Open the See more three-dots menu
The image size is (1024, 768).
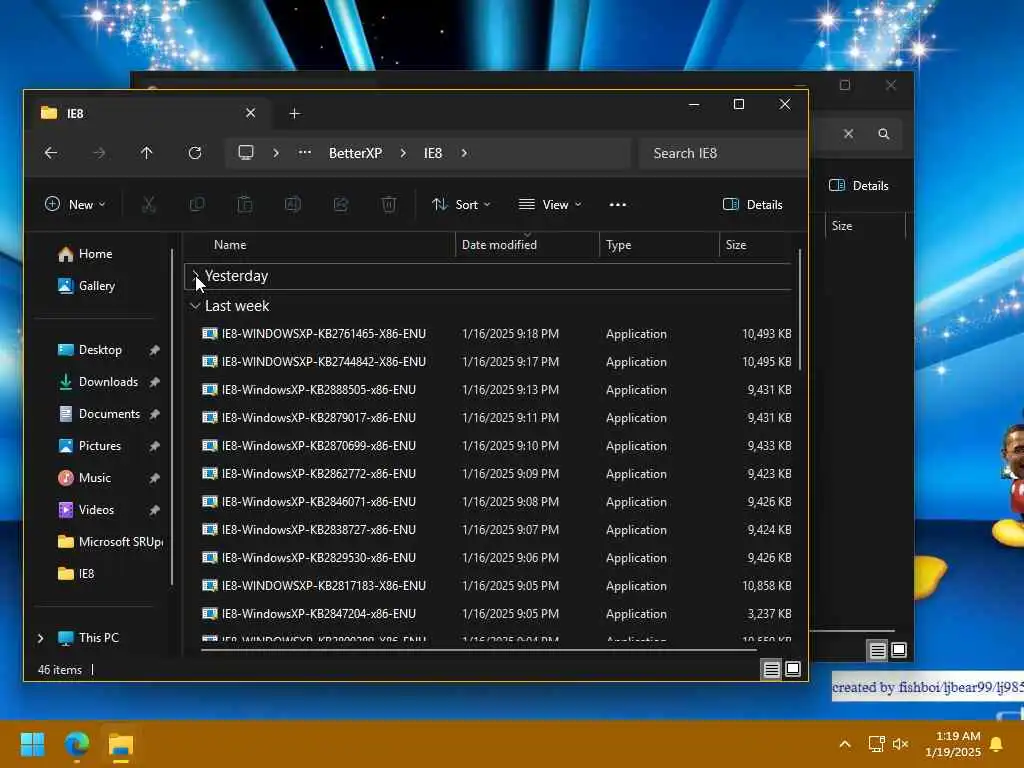tap(617, 204)
